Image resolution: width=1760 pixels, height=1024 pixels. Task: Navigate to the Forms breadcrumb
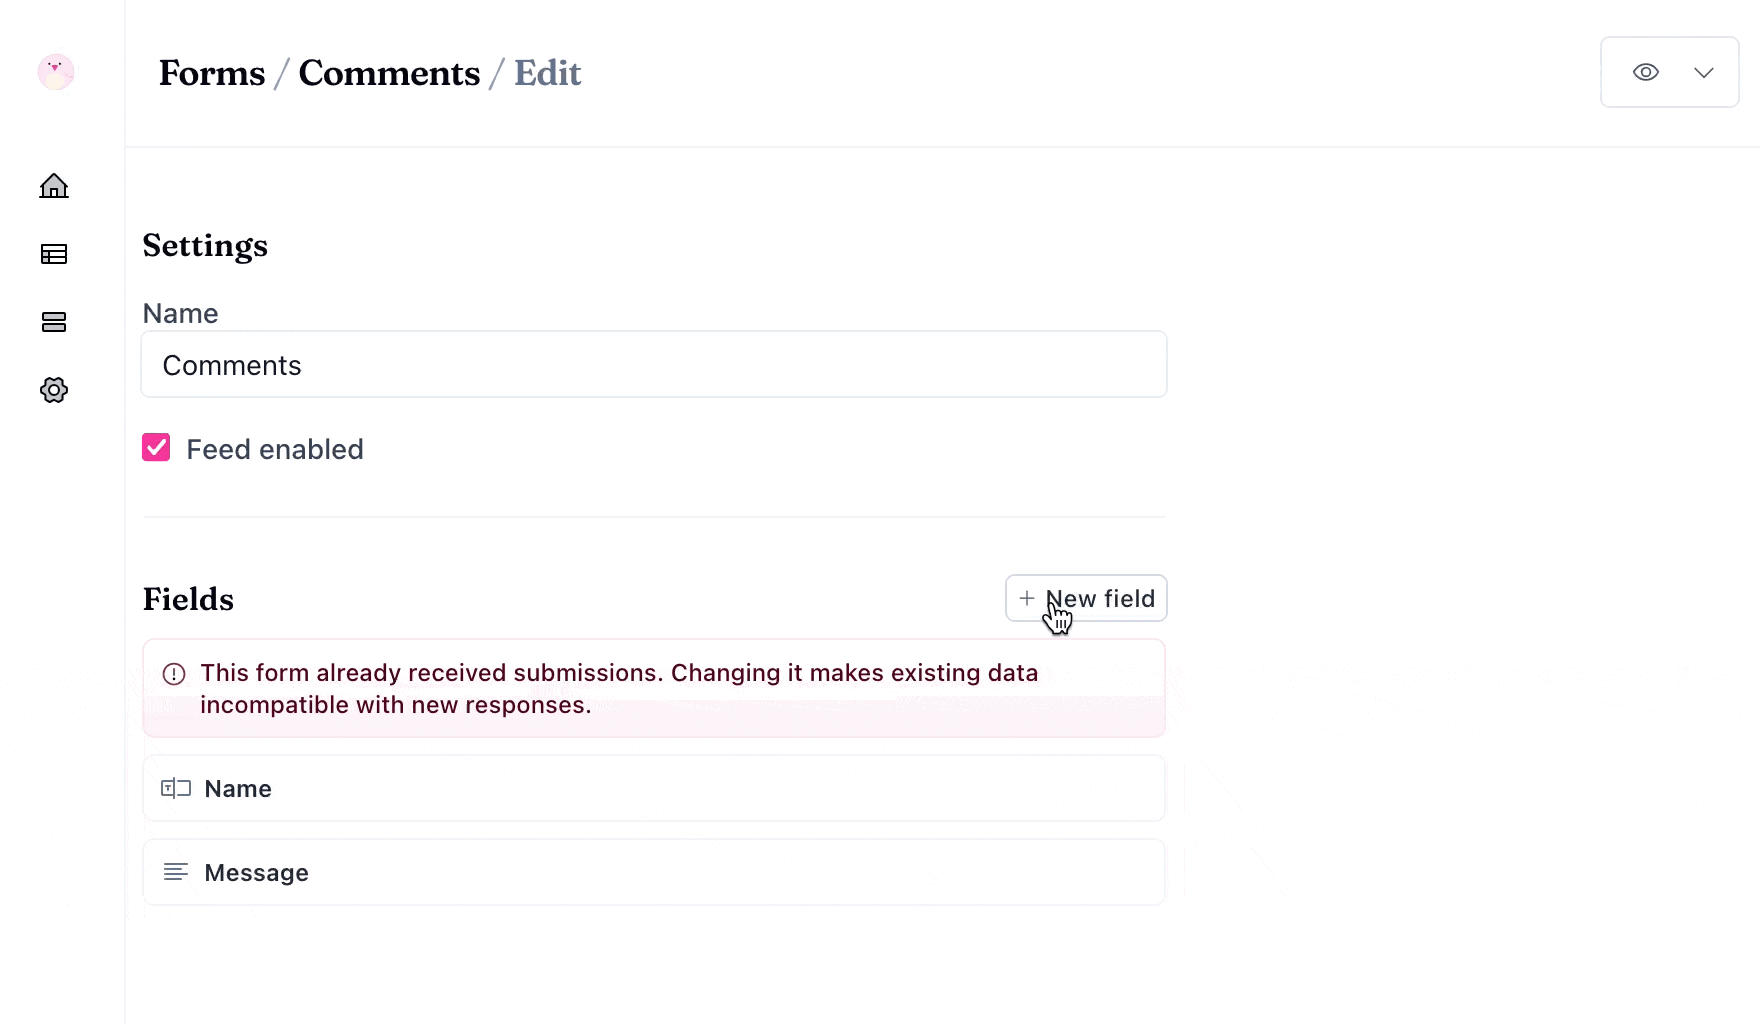point(212,73)
